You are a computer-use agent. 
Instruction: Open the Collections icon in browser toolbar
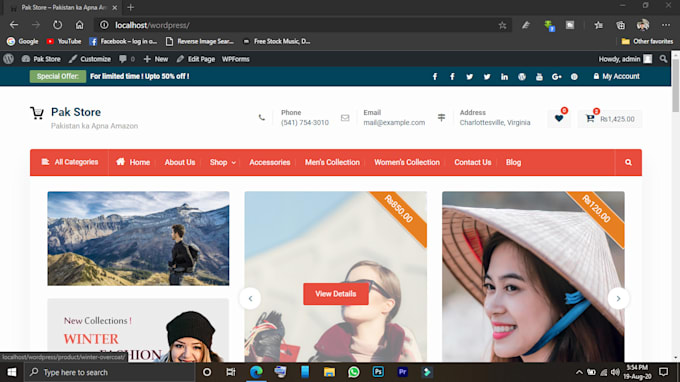pos(621,25)
